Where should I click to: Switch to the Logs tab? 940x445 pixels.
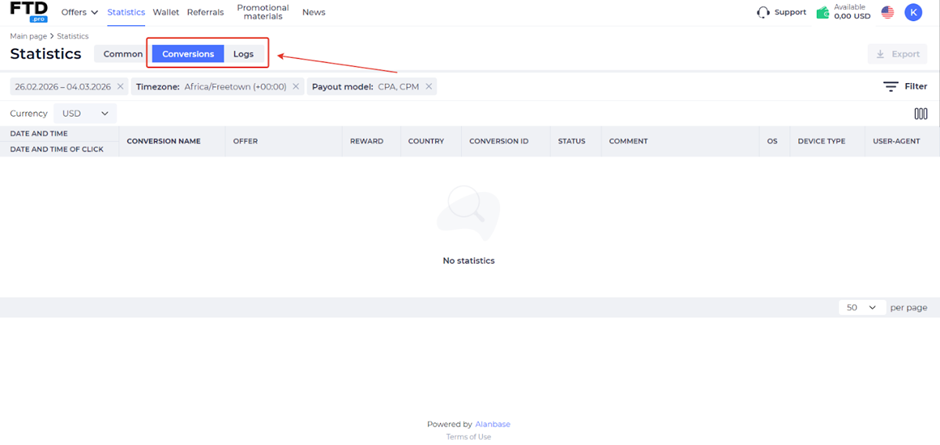(243, 54)
